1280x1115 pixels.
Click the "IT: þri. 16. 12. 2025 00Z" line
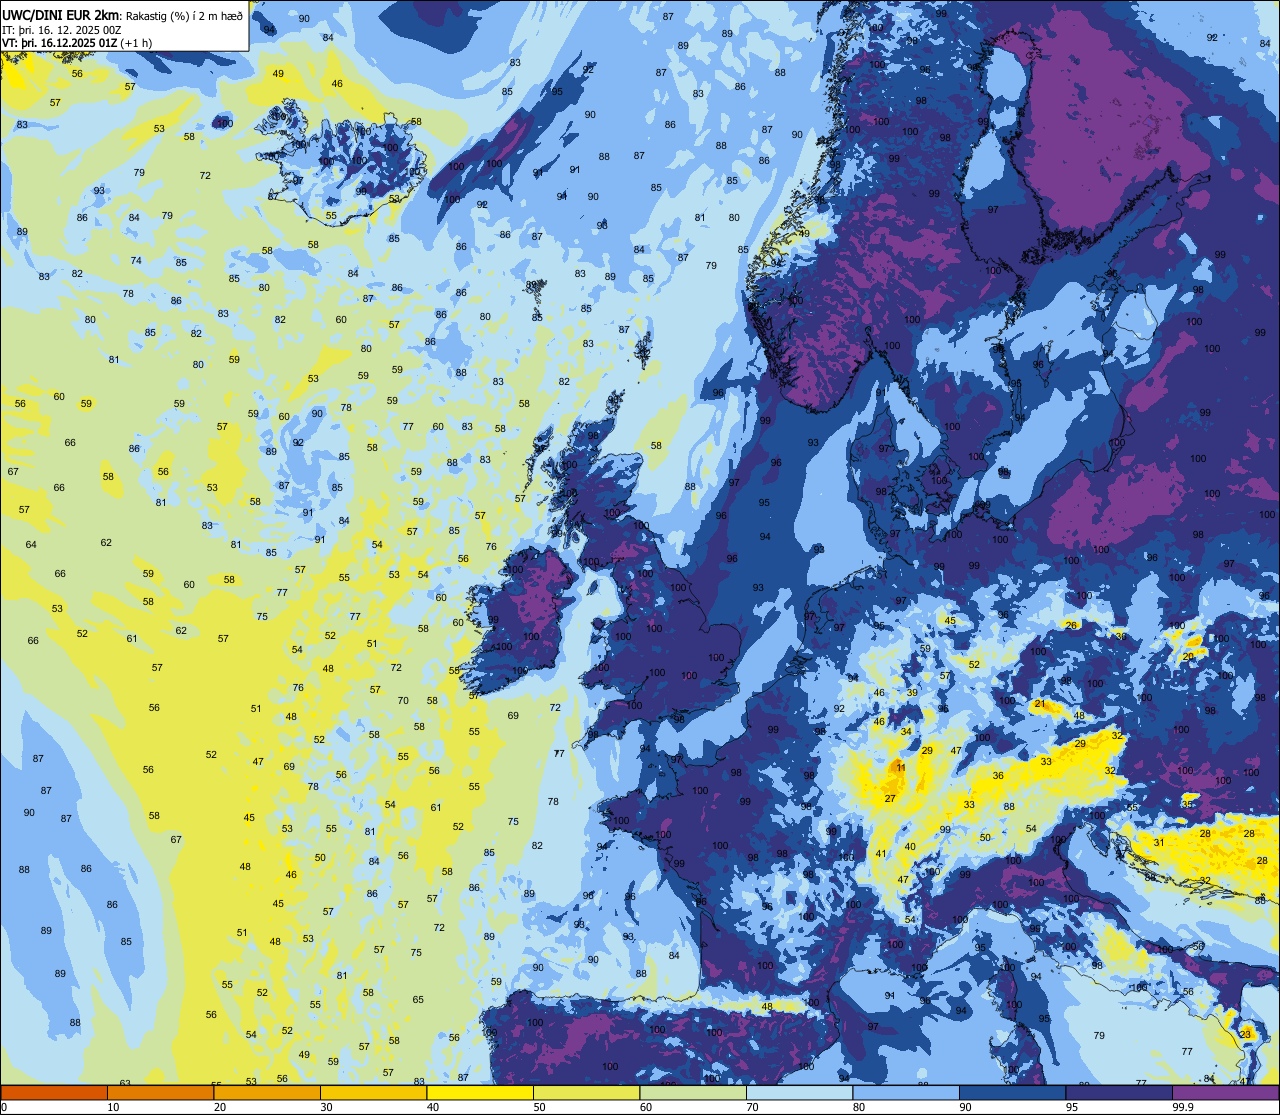(62, 29)
